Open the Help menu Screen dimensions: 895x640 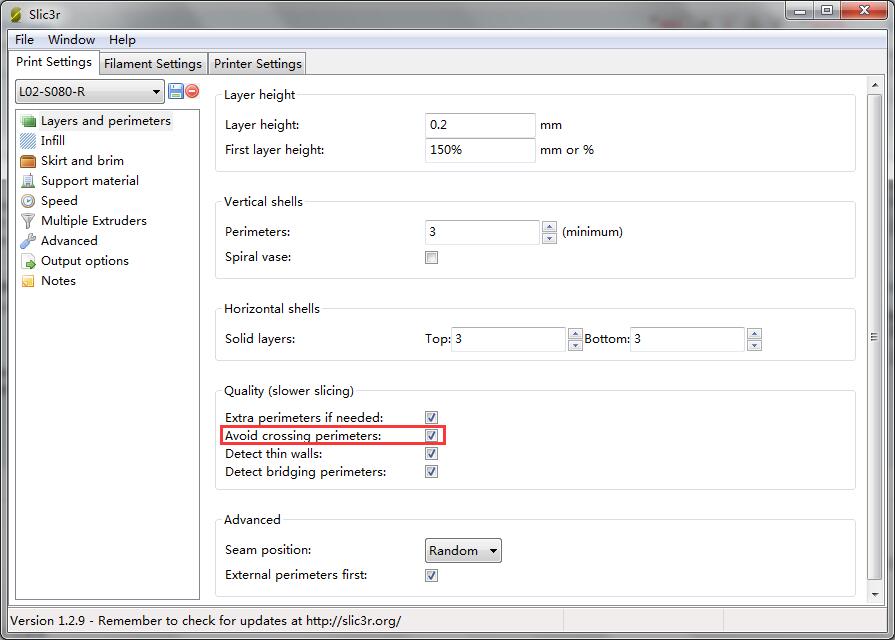122,39
